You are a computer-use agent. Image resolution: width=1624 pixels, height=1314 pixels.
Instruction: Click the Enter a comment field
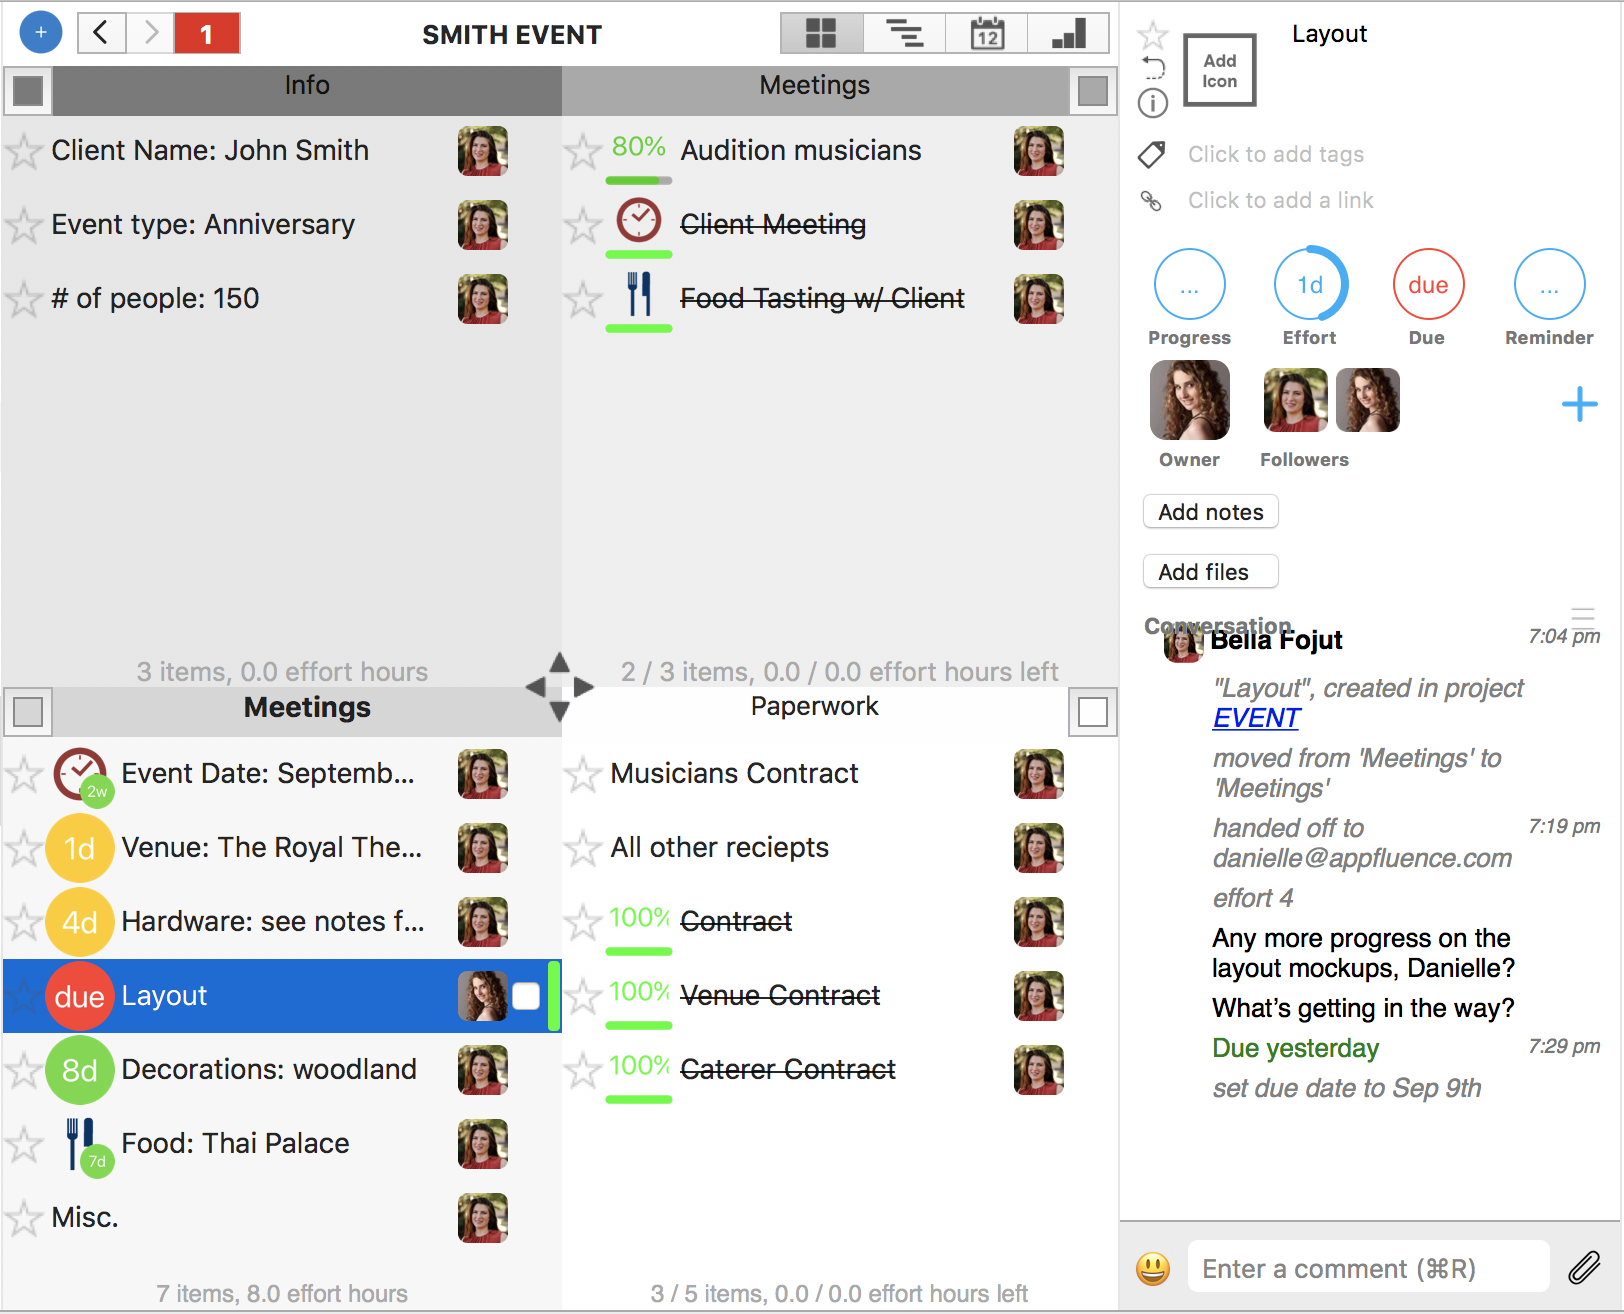[x=1367, y=1268]
